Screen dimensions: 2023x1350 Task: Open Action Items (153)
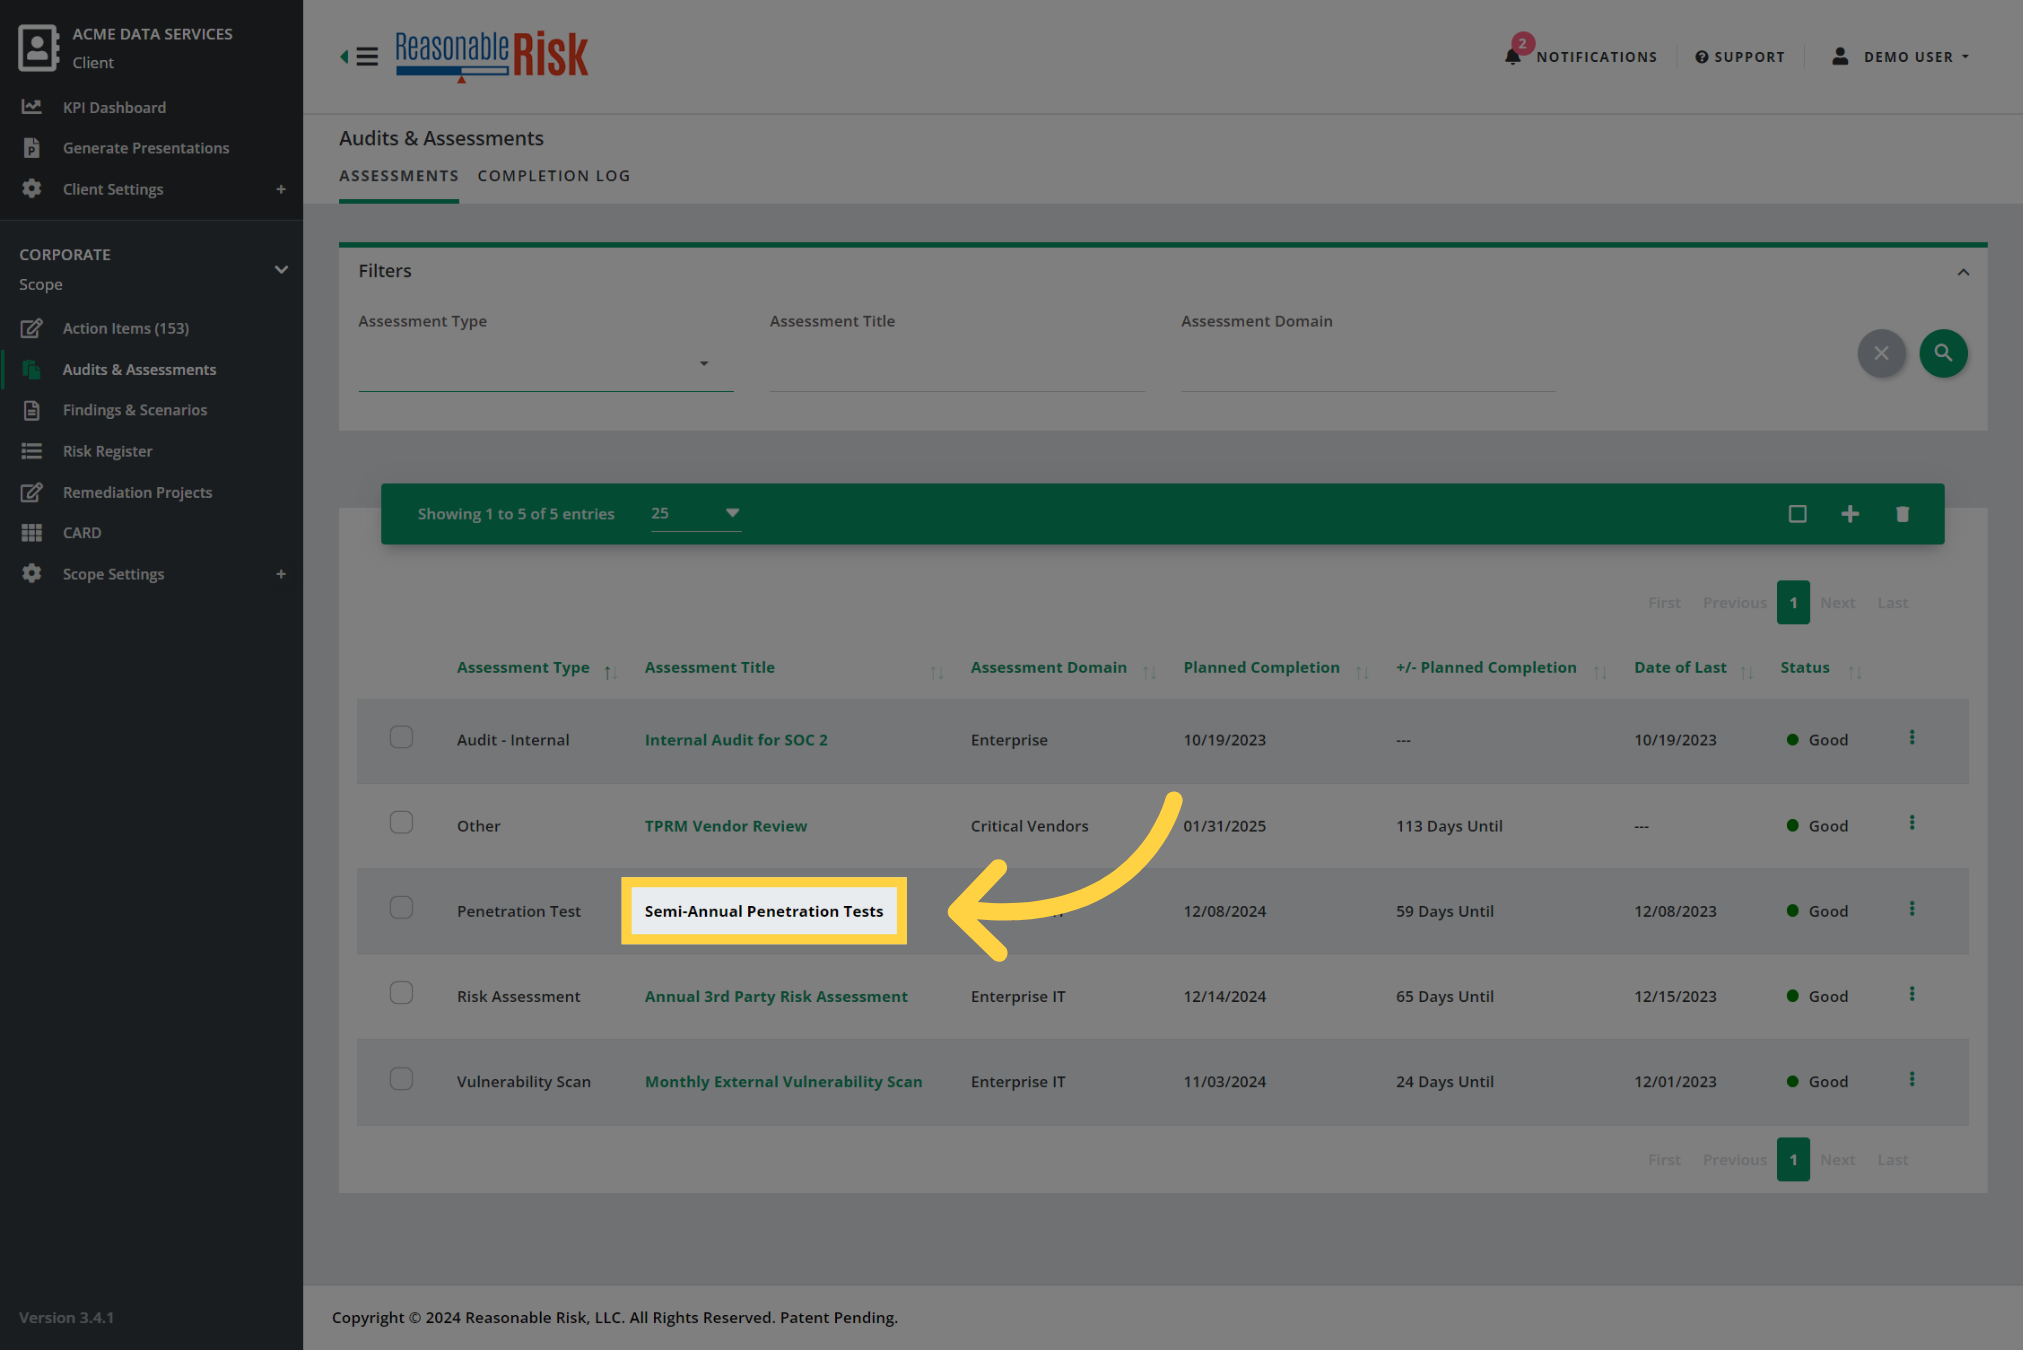click(126, 328)
